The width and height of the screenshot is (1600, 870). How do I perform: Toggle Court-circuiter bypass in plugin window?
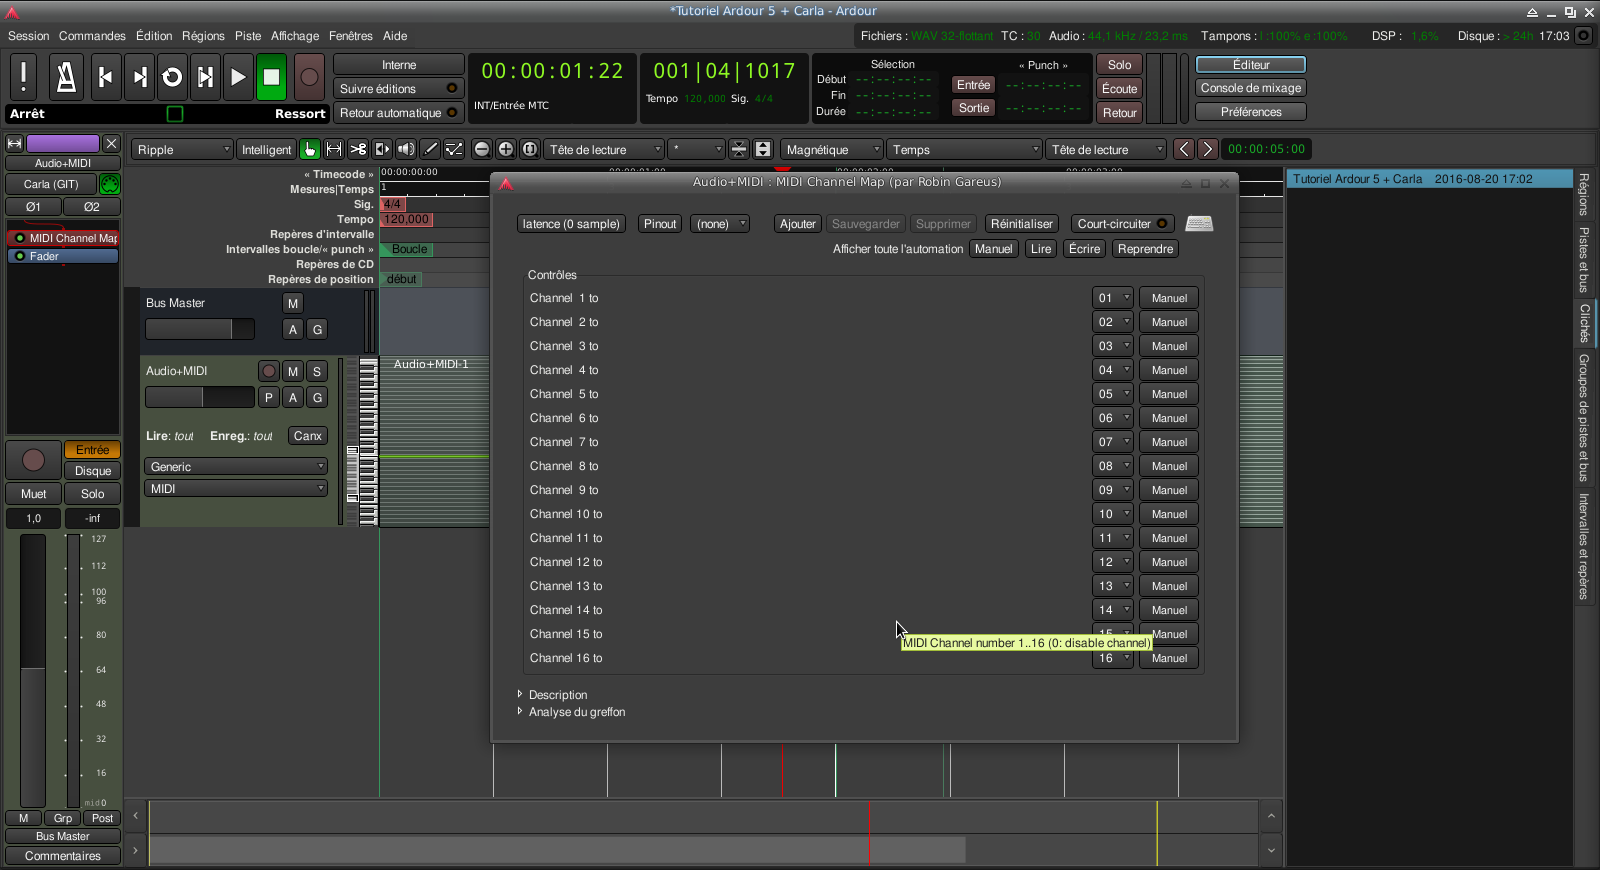pos(1122,224)
